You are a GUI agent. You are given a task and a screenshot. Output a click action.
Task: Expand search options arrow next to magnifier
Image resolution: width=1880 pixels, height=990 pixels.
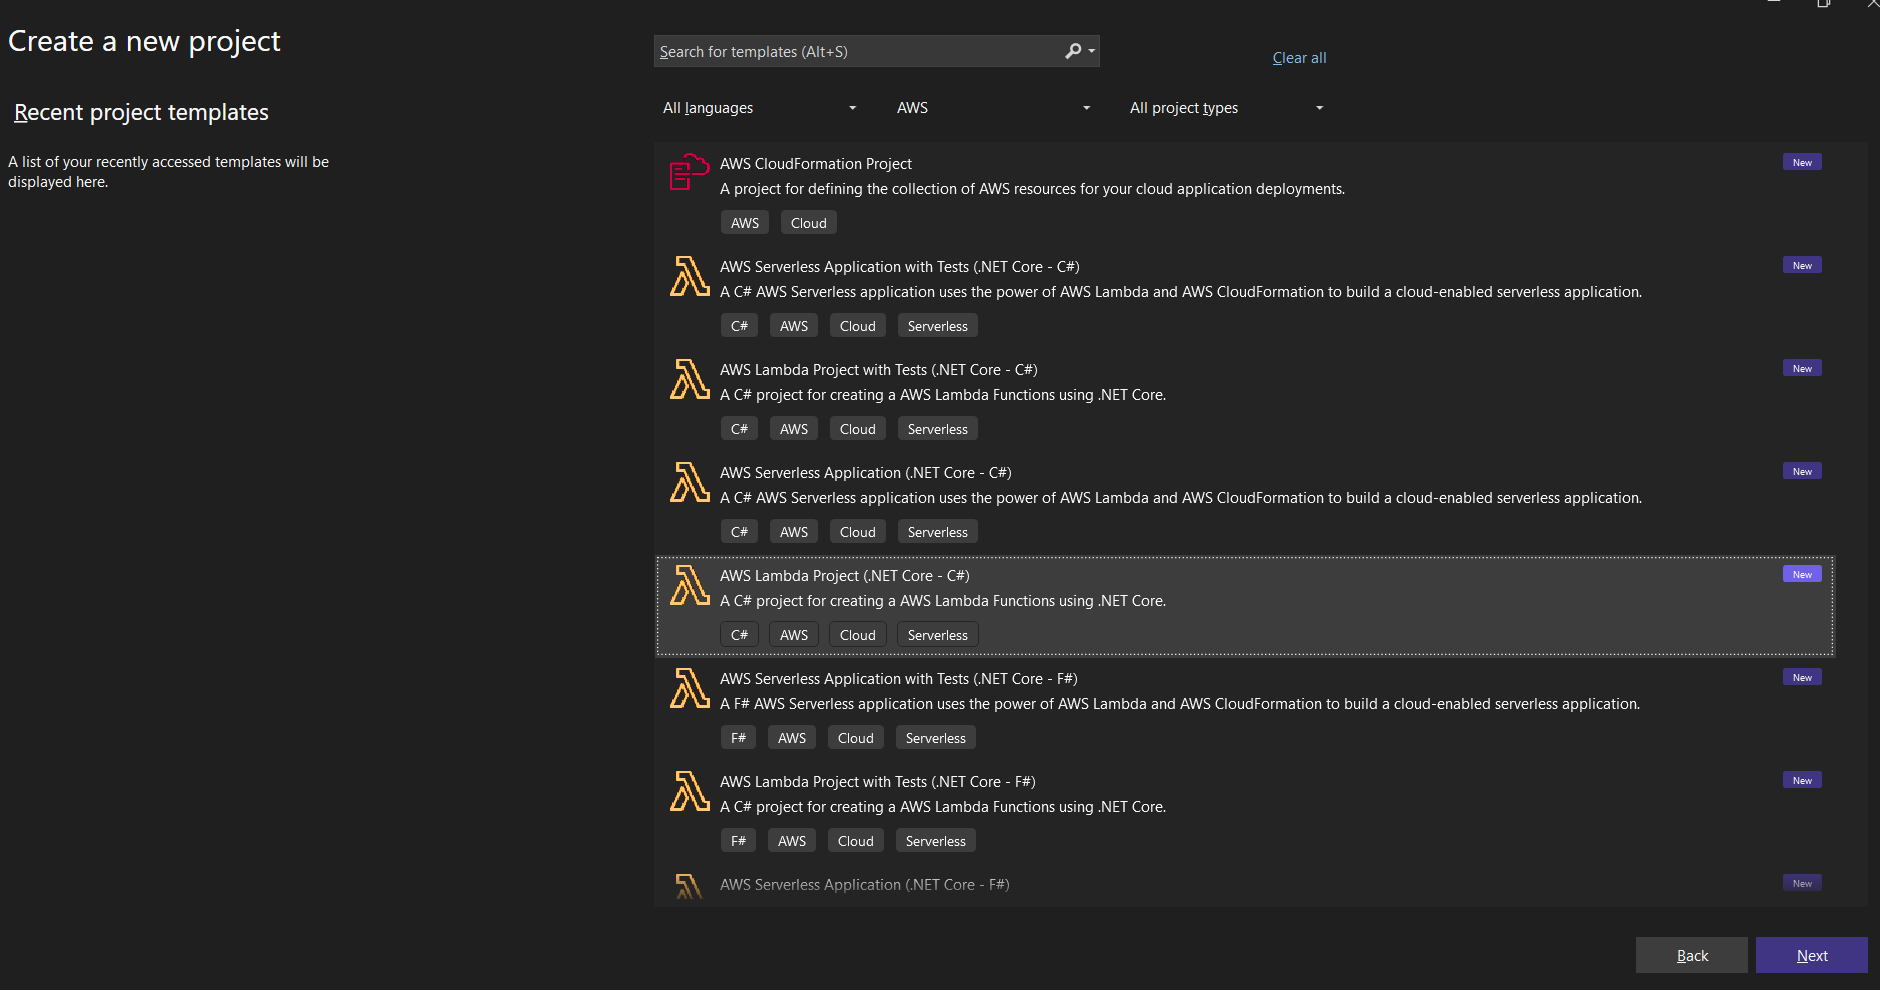click(1091, 51)
